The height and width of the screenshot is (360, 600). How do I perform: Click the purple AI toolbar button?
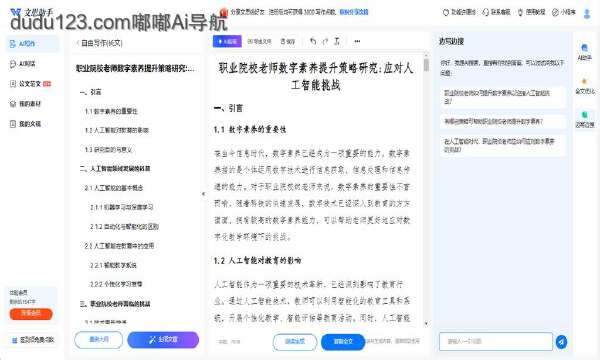227,41
